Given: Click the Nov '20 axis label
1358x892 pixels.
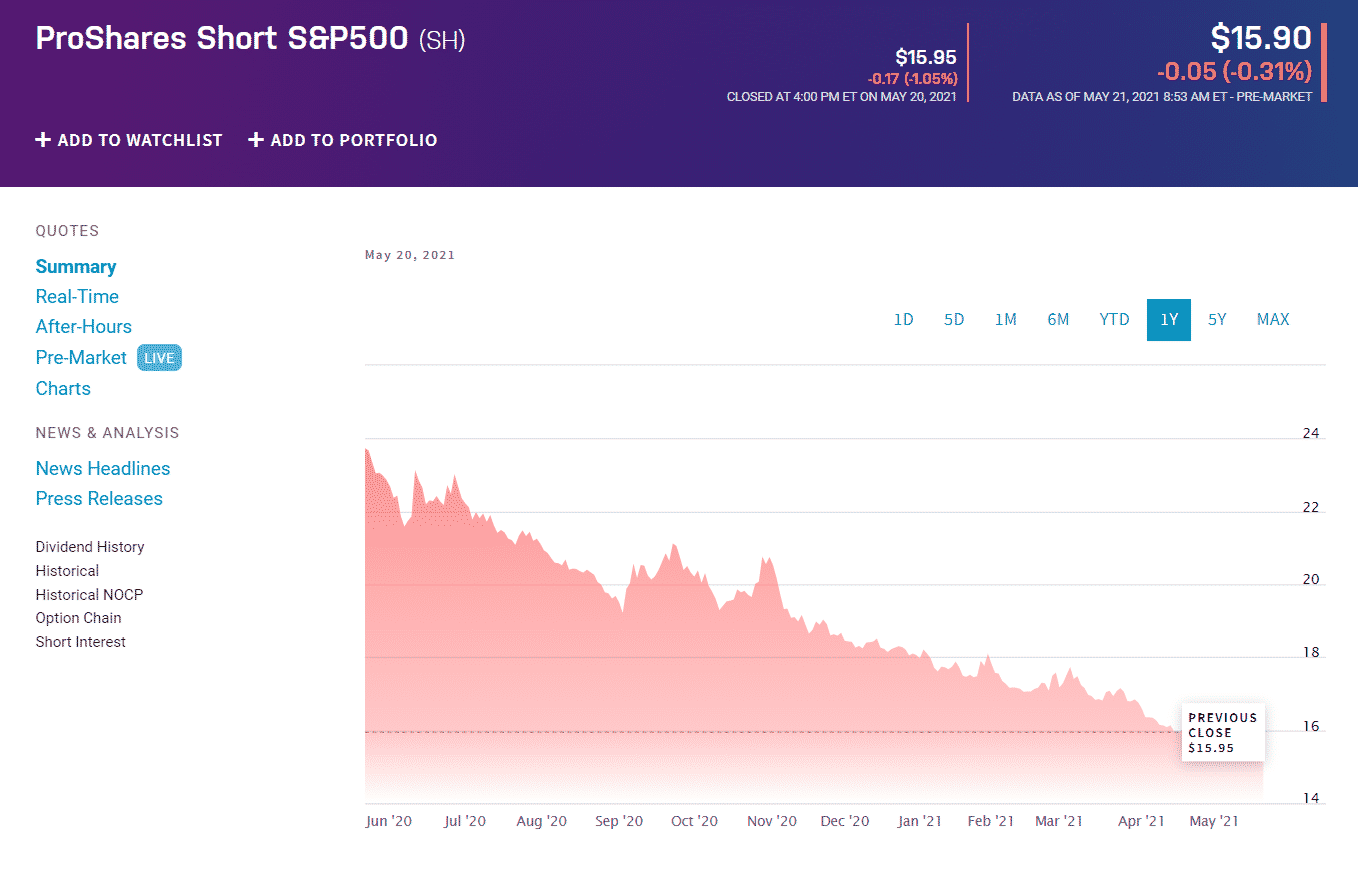Looking at the screenshot, I should (772, 821).
